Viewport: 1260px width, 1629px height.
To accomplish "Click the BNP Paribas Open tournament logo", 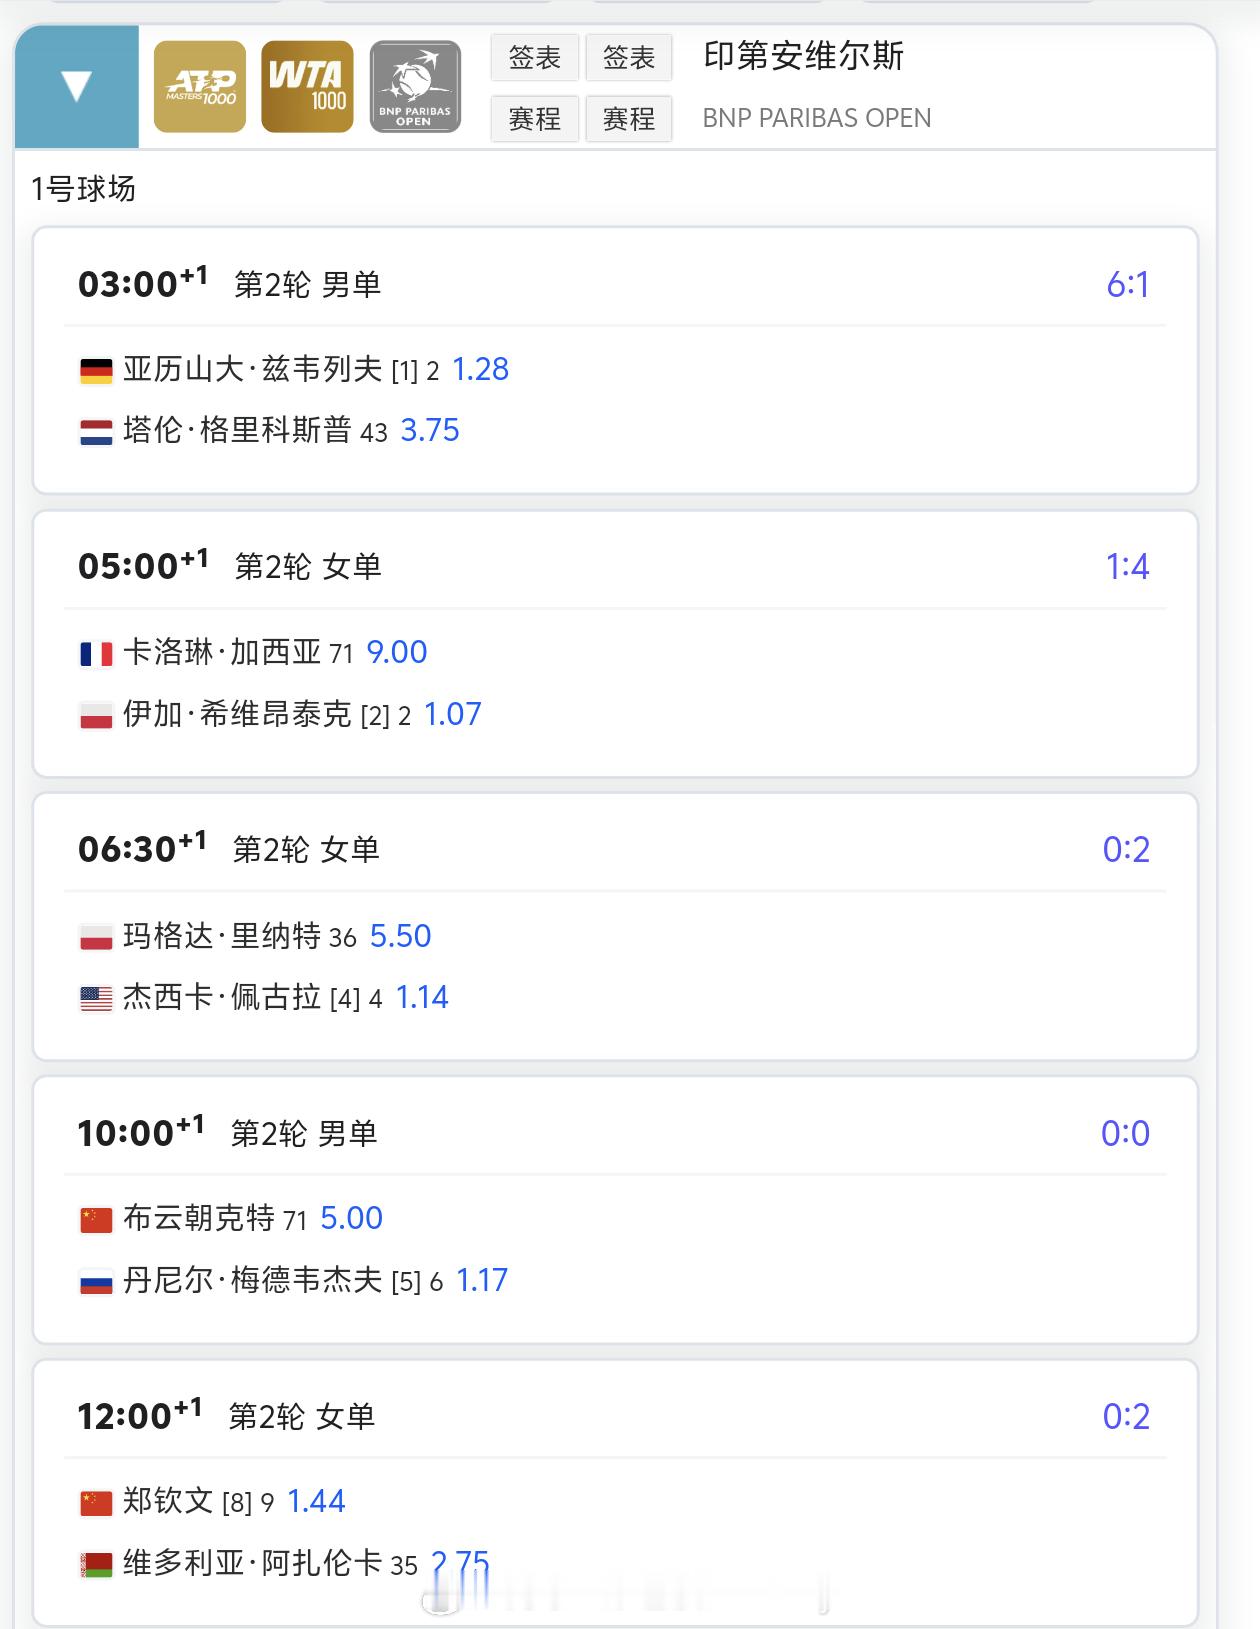I will tap(415, 86).
